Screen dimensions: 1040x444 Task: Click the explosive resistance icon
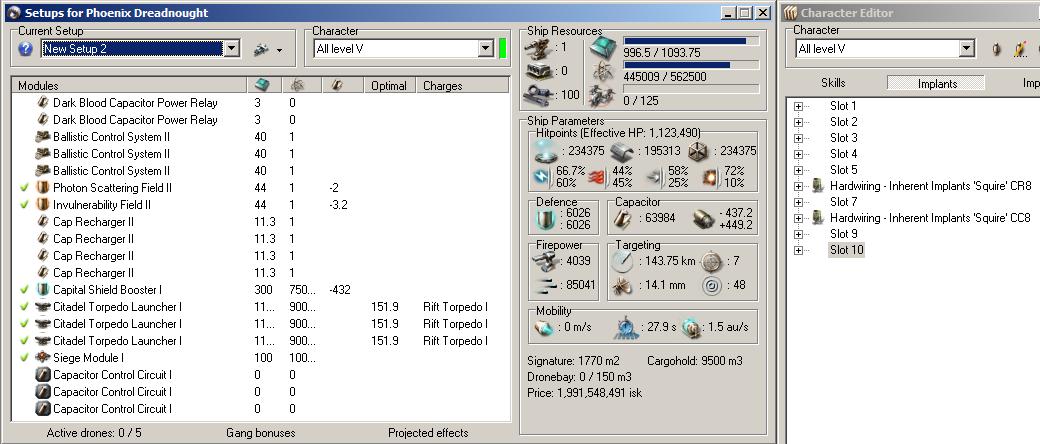point(710,177)
